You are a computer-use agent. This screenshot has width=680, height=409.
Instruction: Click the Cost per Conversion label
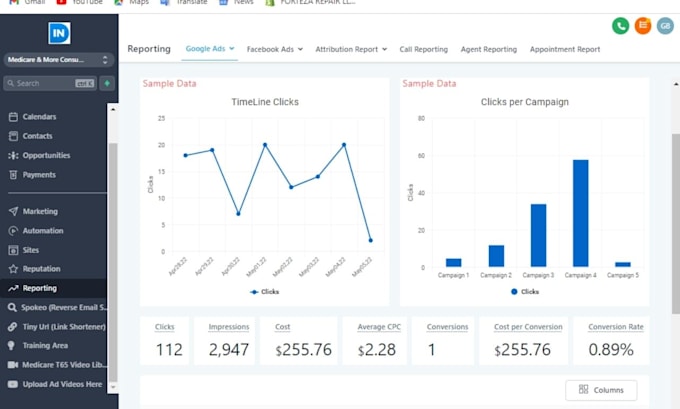tap(528, 327)
